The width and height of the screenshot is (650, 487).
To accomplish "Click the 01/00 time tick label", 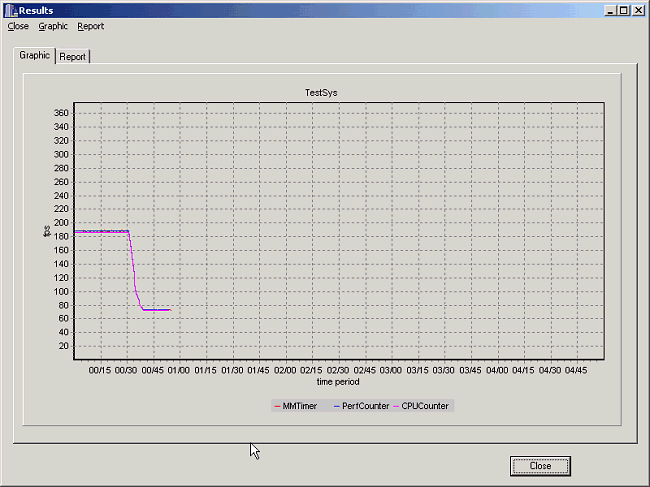I will click(179, 370).
